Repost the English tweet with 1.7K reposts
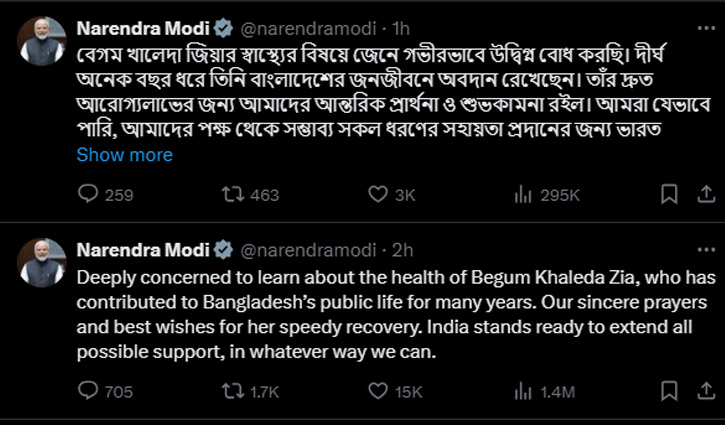725x425 pixels. coord(234,392)
